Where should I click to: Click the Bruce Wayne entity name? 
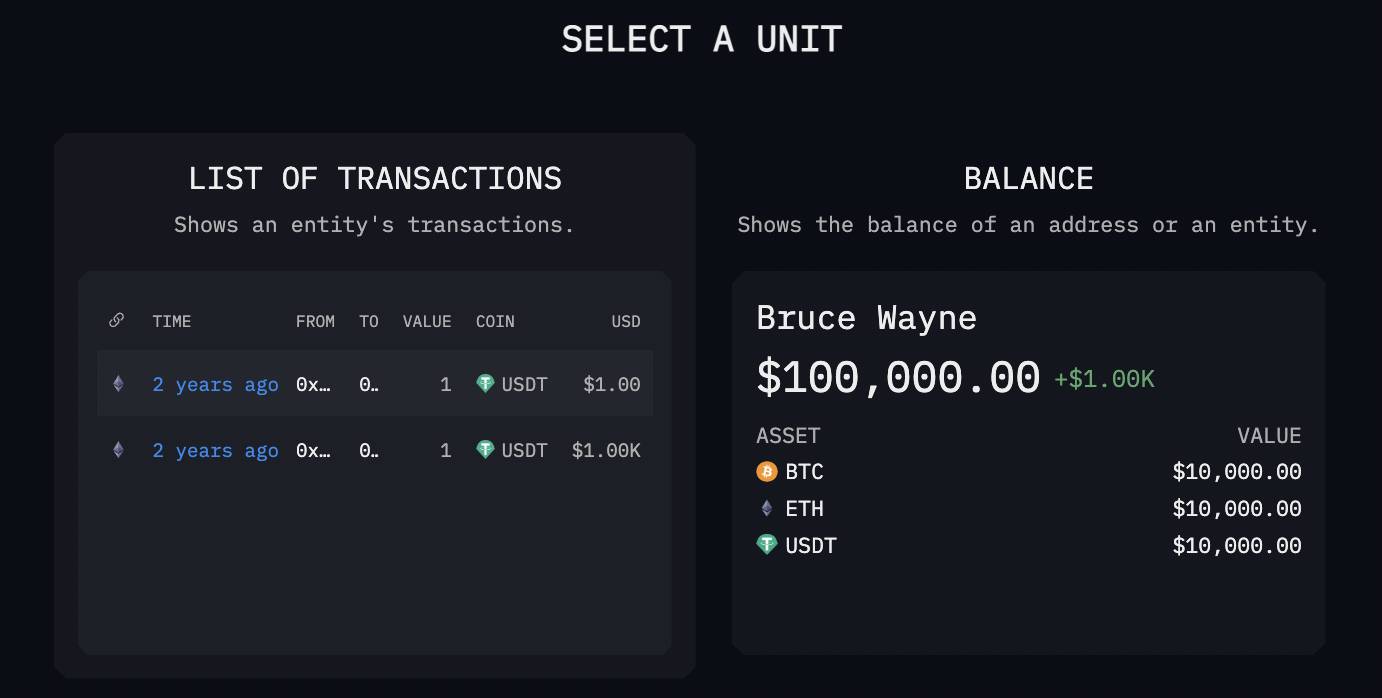tap(867, 318)
